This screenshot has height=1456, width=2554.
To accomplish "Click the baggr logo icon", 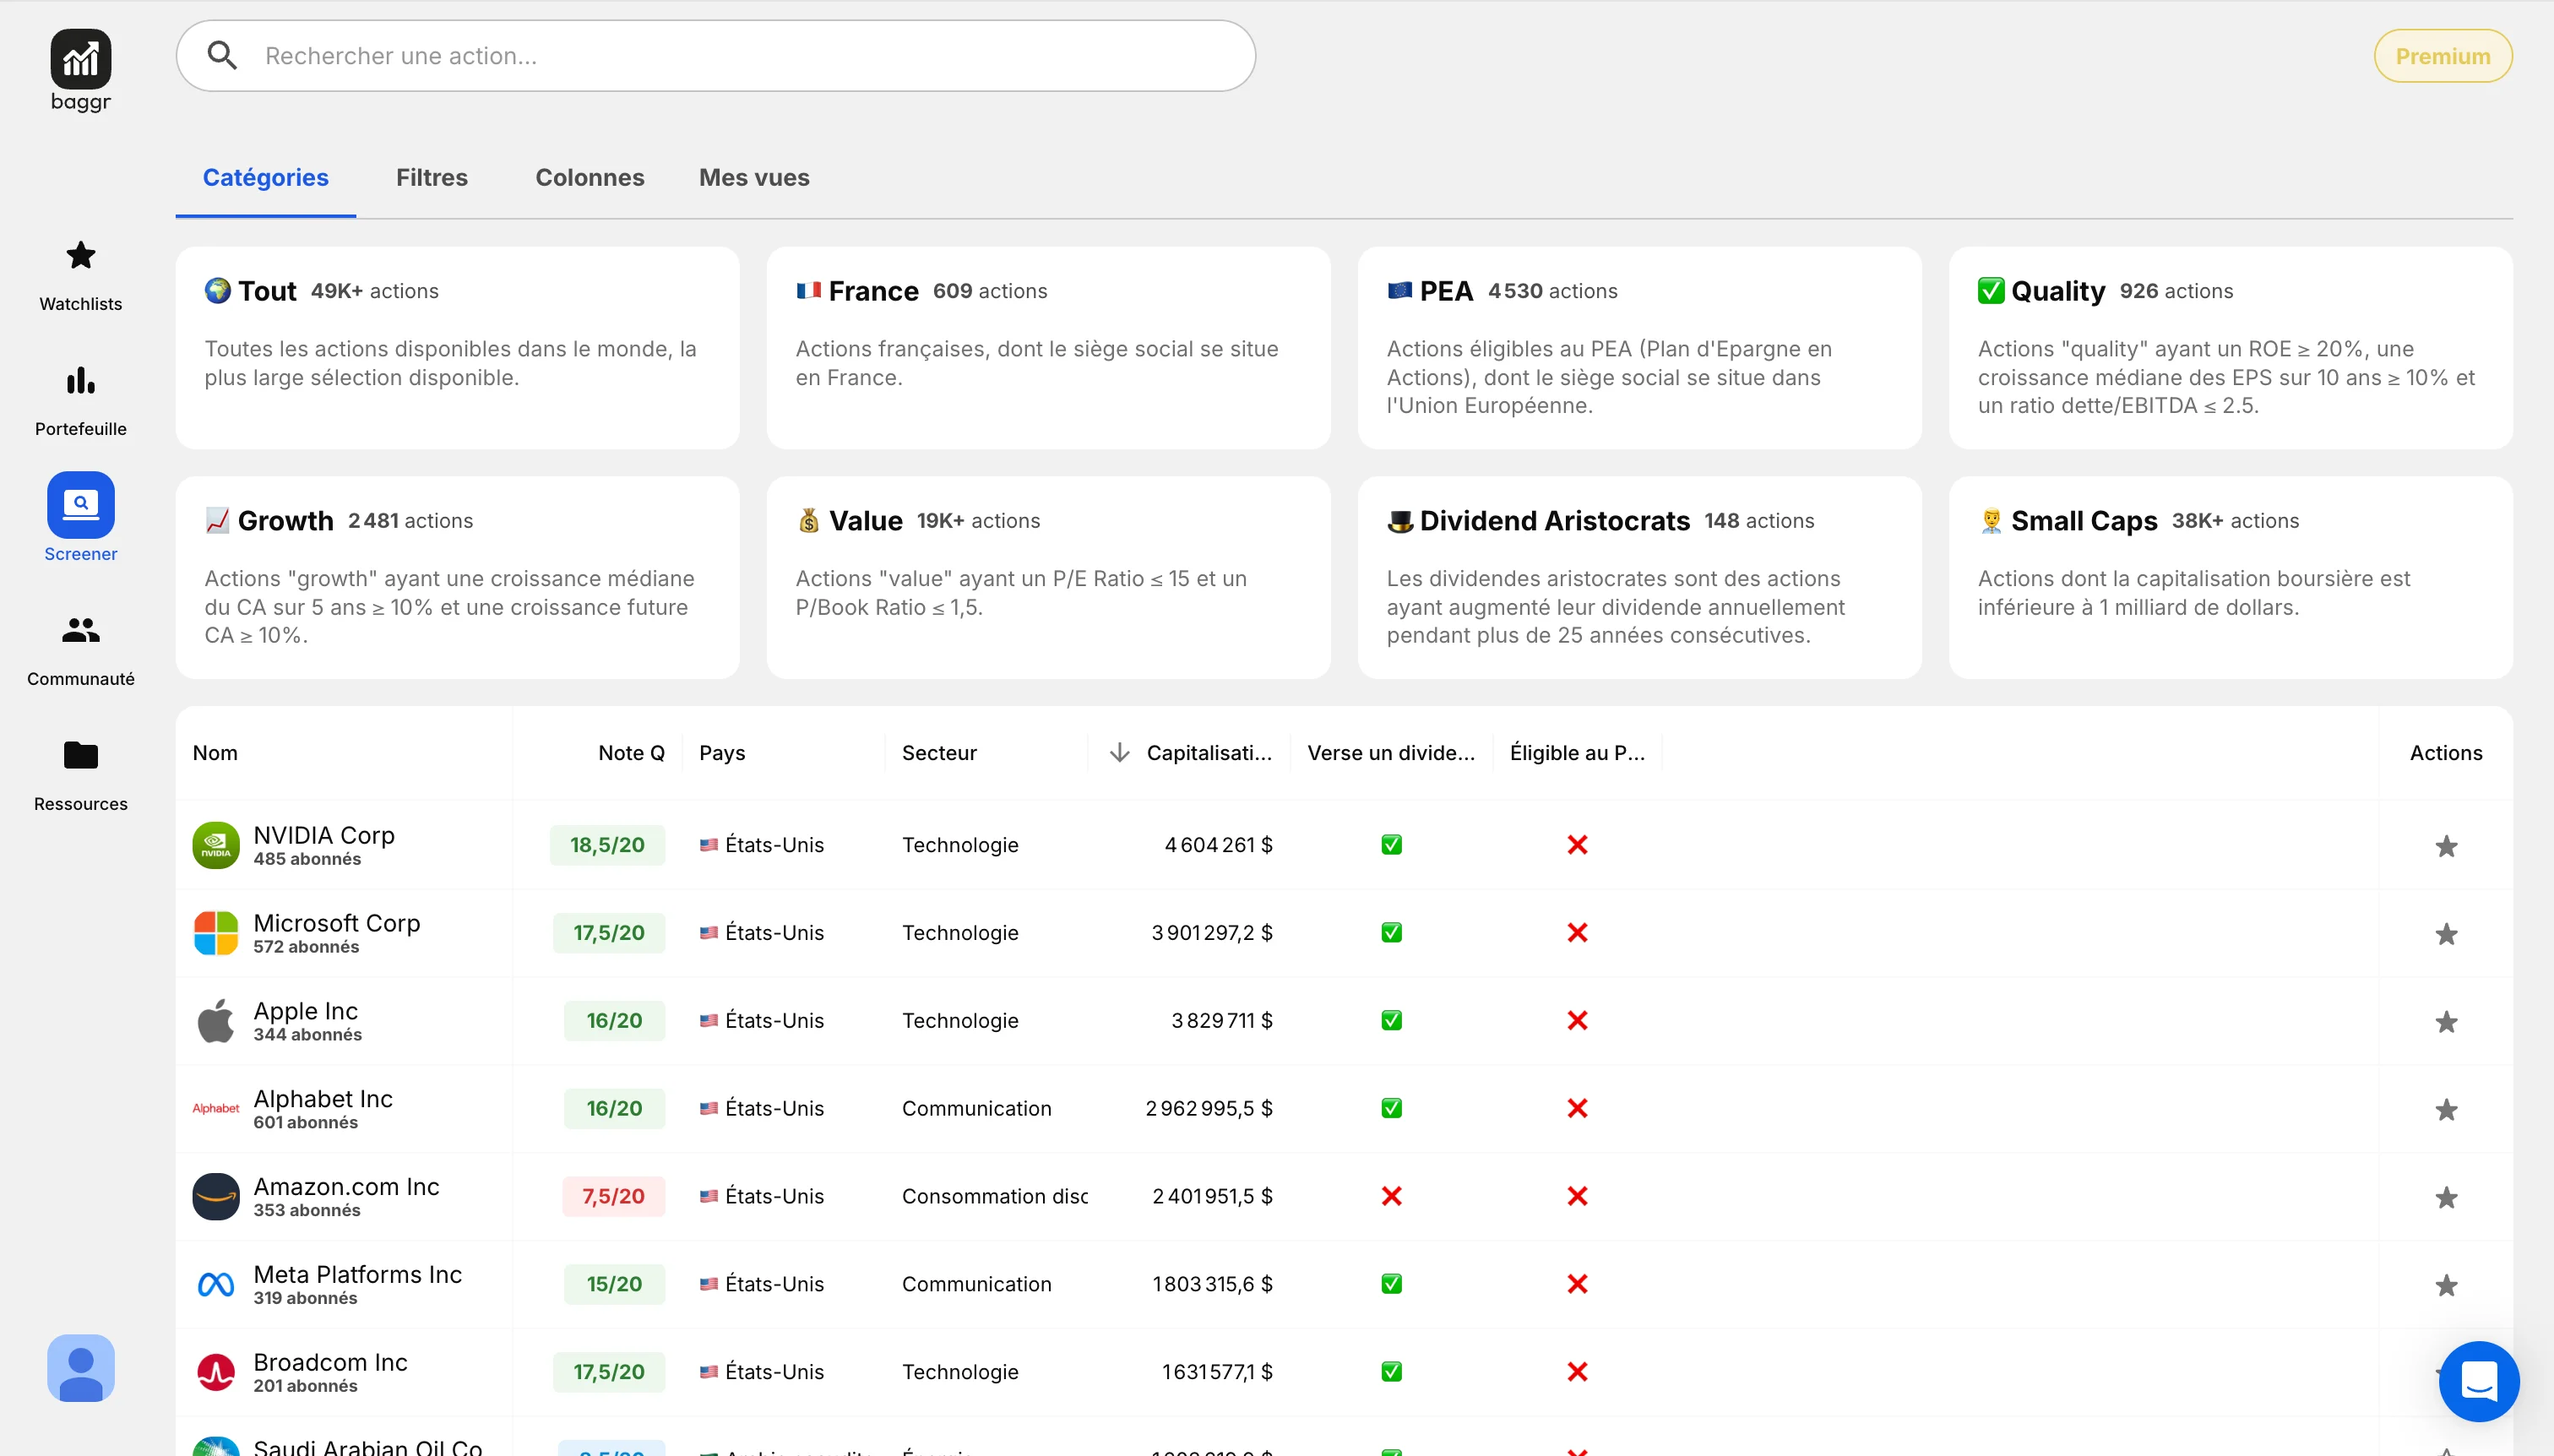I will 80,59.
